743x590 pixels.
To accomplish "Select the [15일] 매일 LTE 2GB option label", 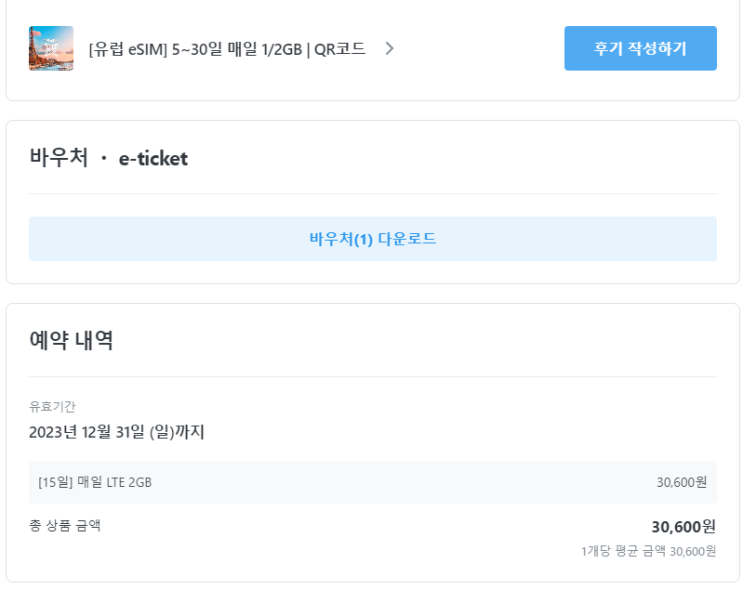I will (95, 482).
